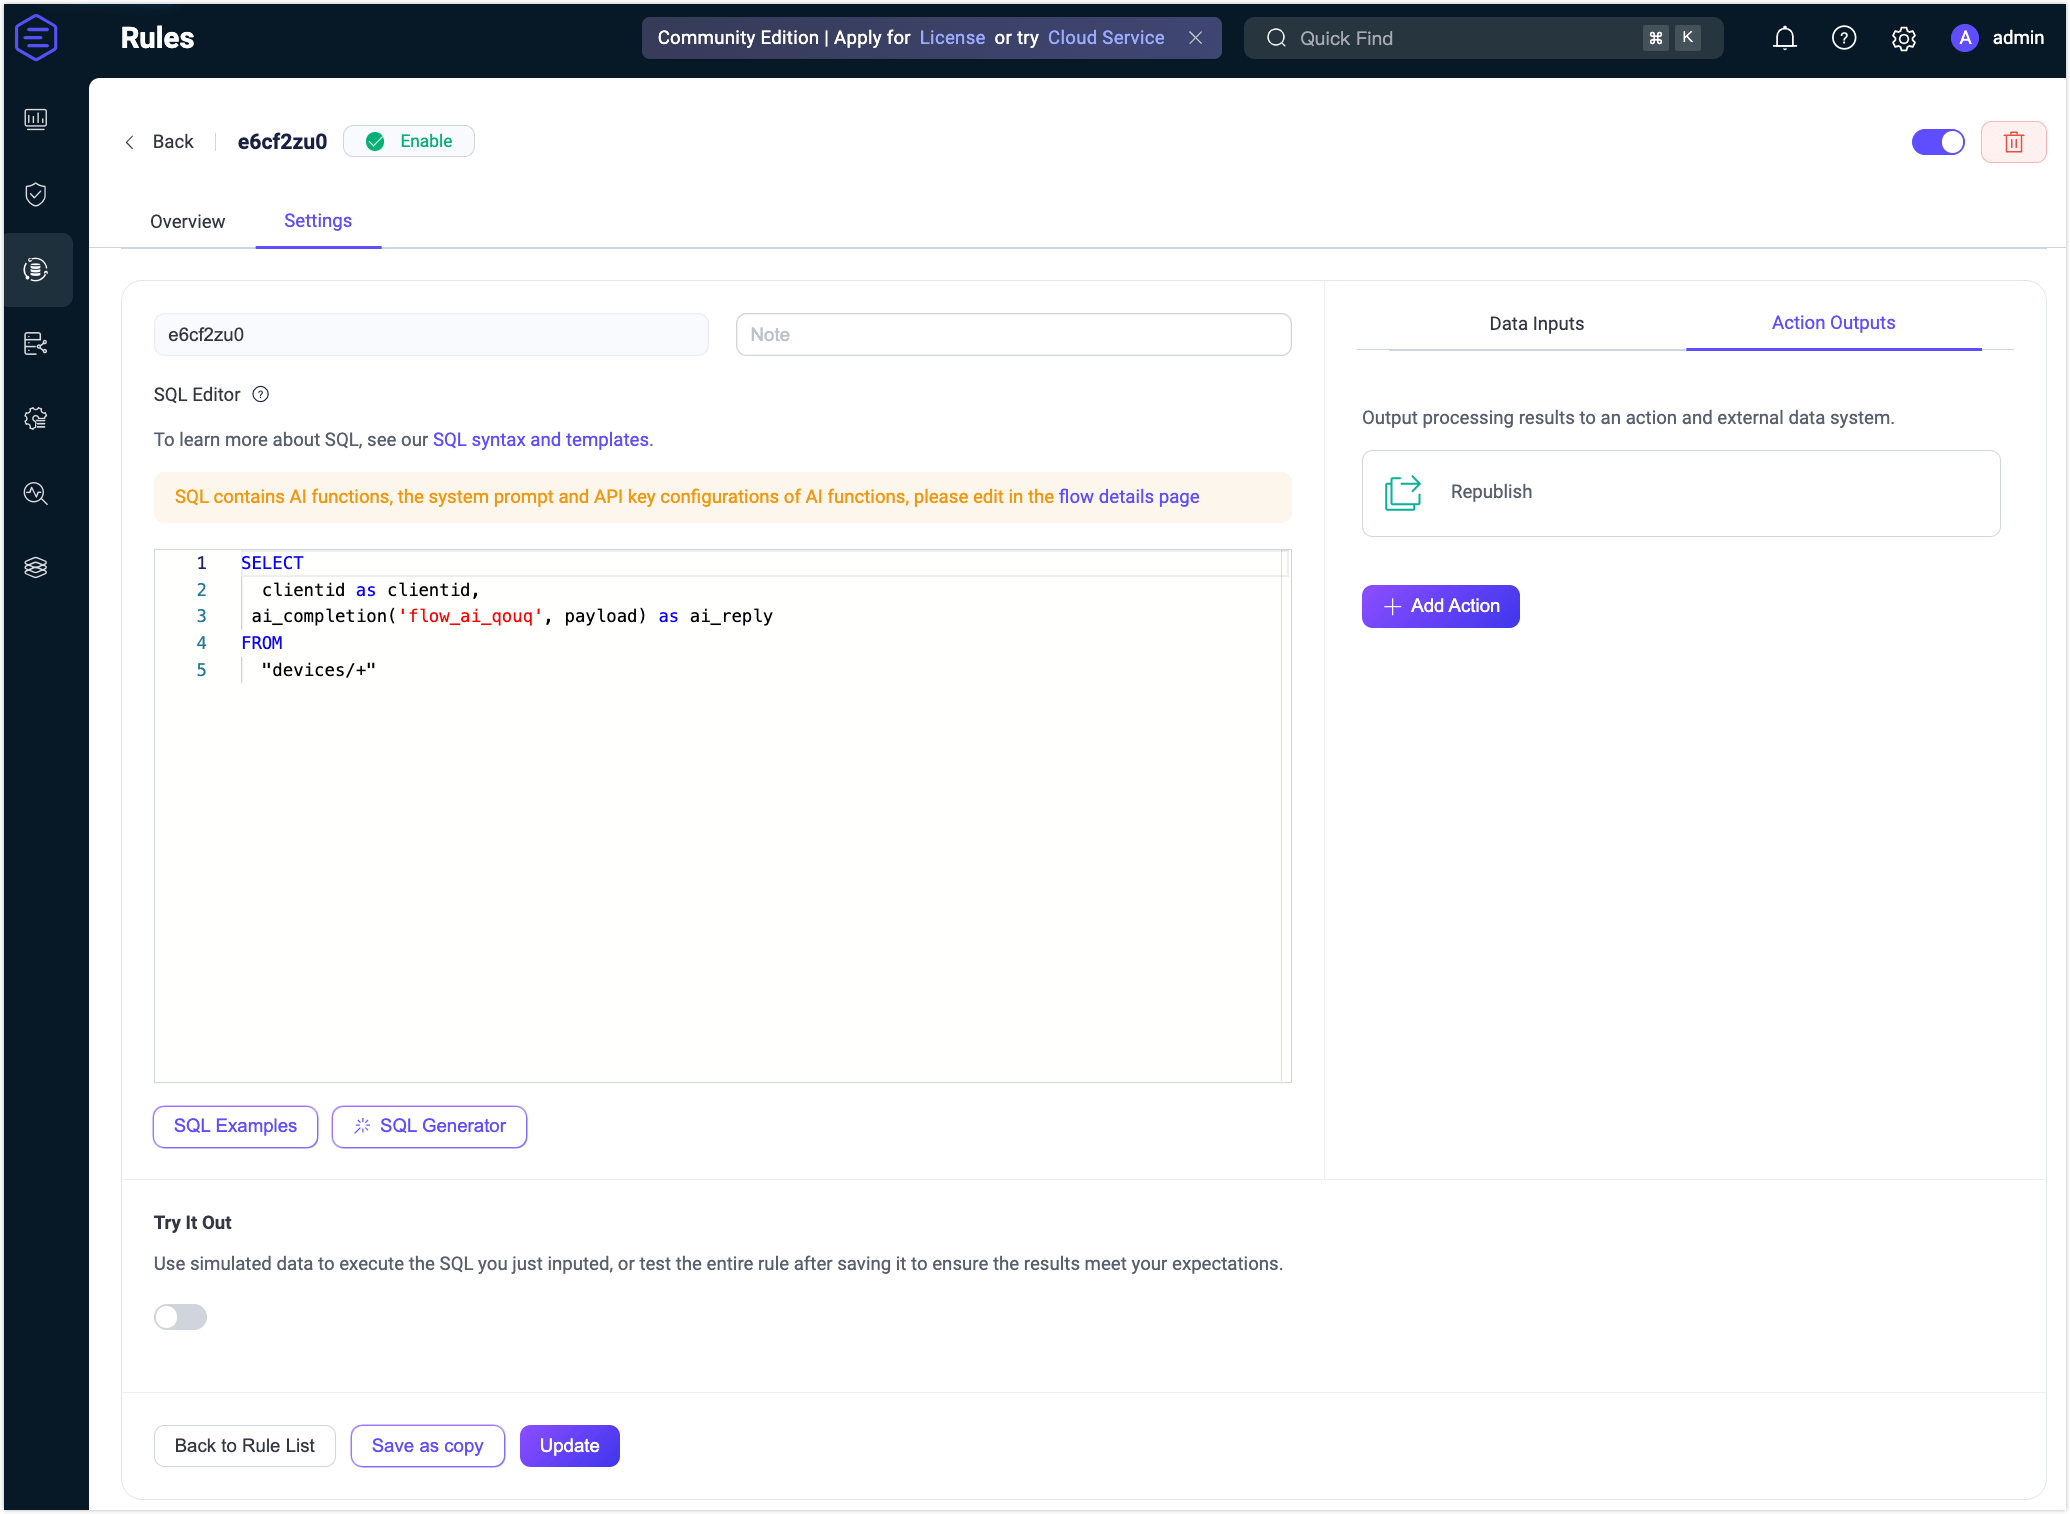Switch to the Overview tab
The image size is (2070, 1514).
pyautogui.click(x=187, y=221)
